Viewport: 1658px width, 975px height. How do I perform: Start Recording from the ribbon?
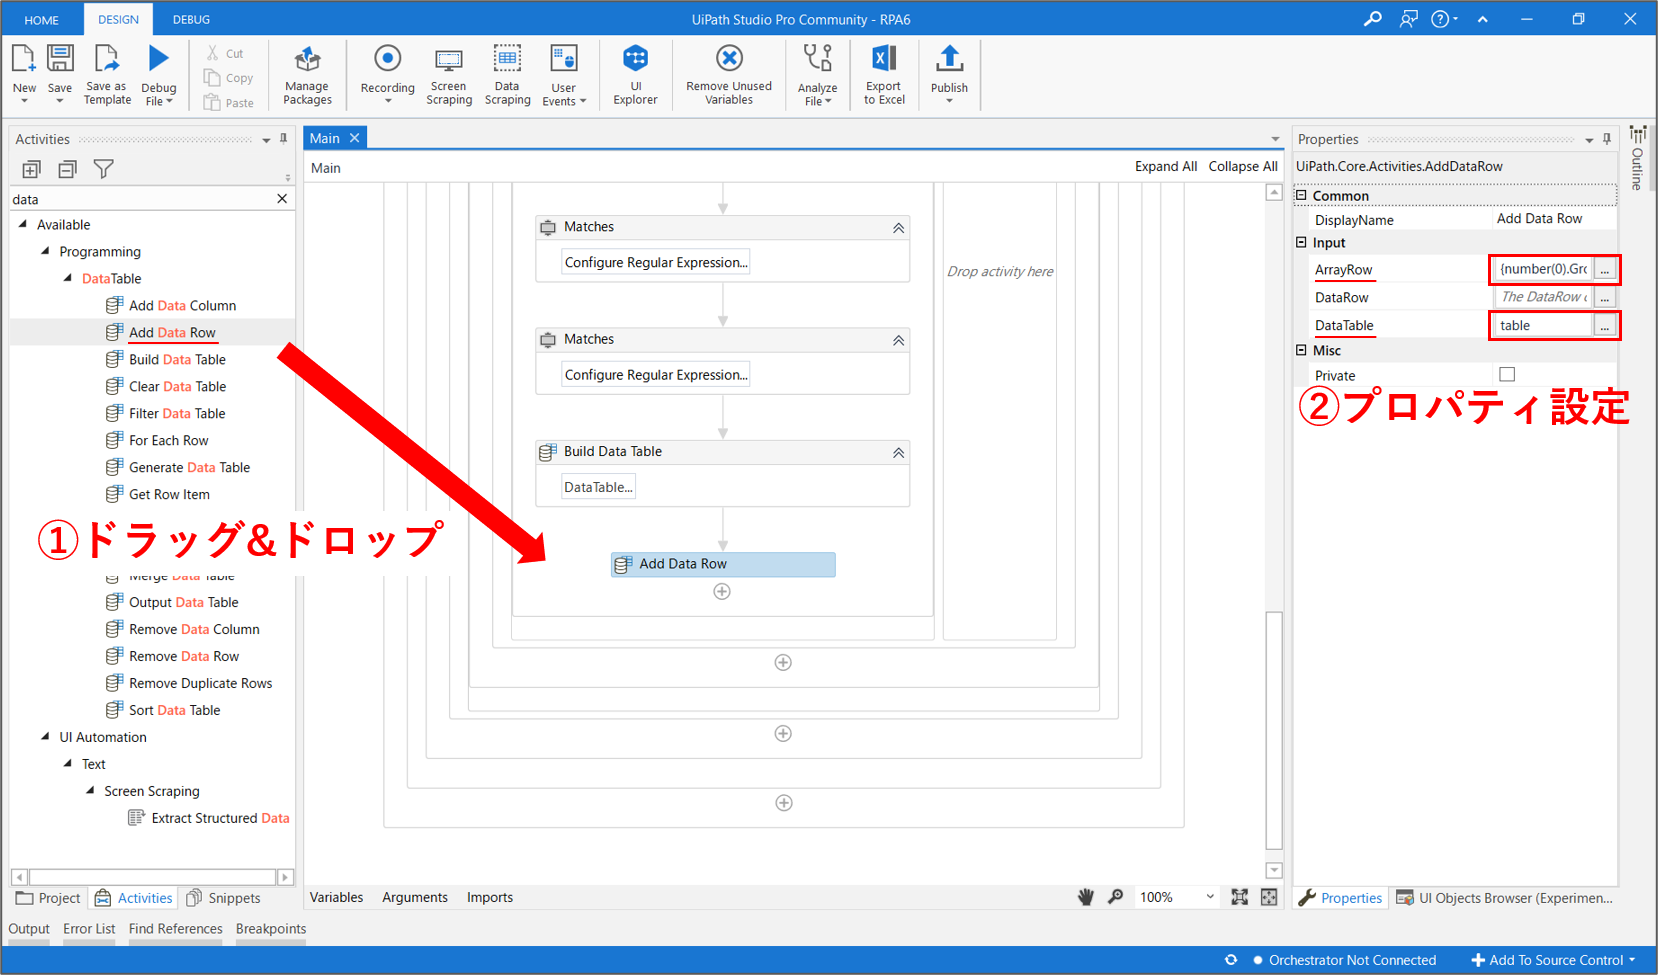[387, 59]
